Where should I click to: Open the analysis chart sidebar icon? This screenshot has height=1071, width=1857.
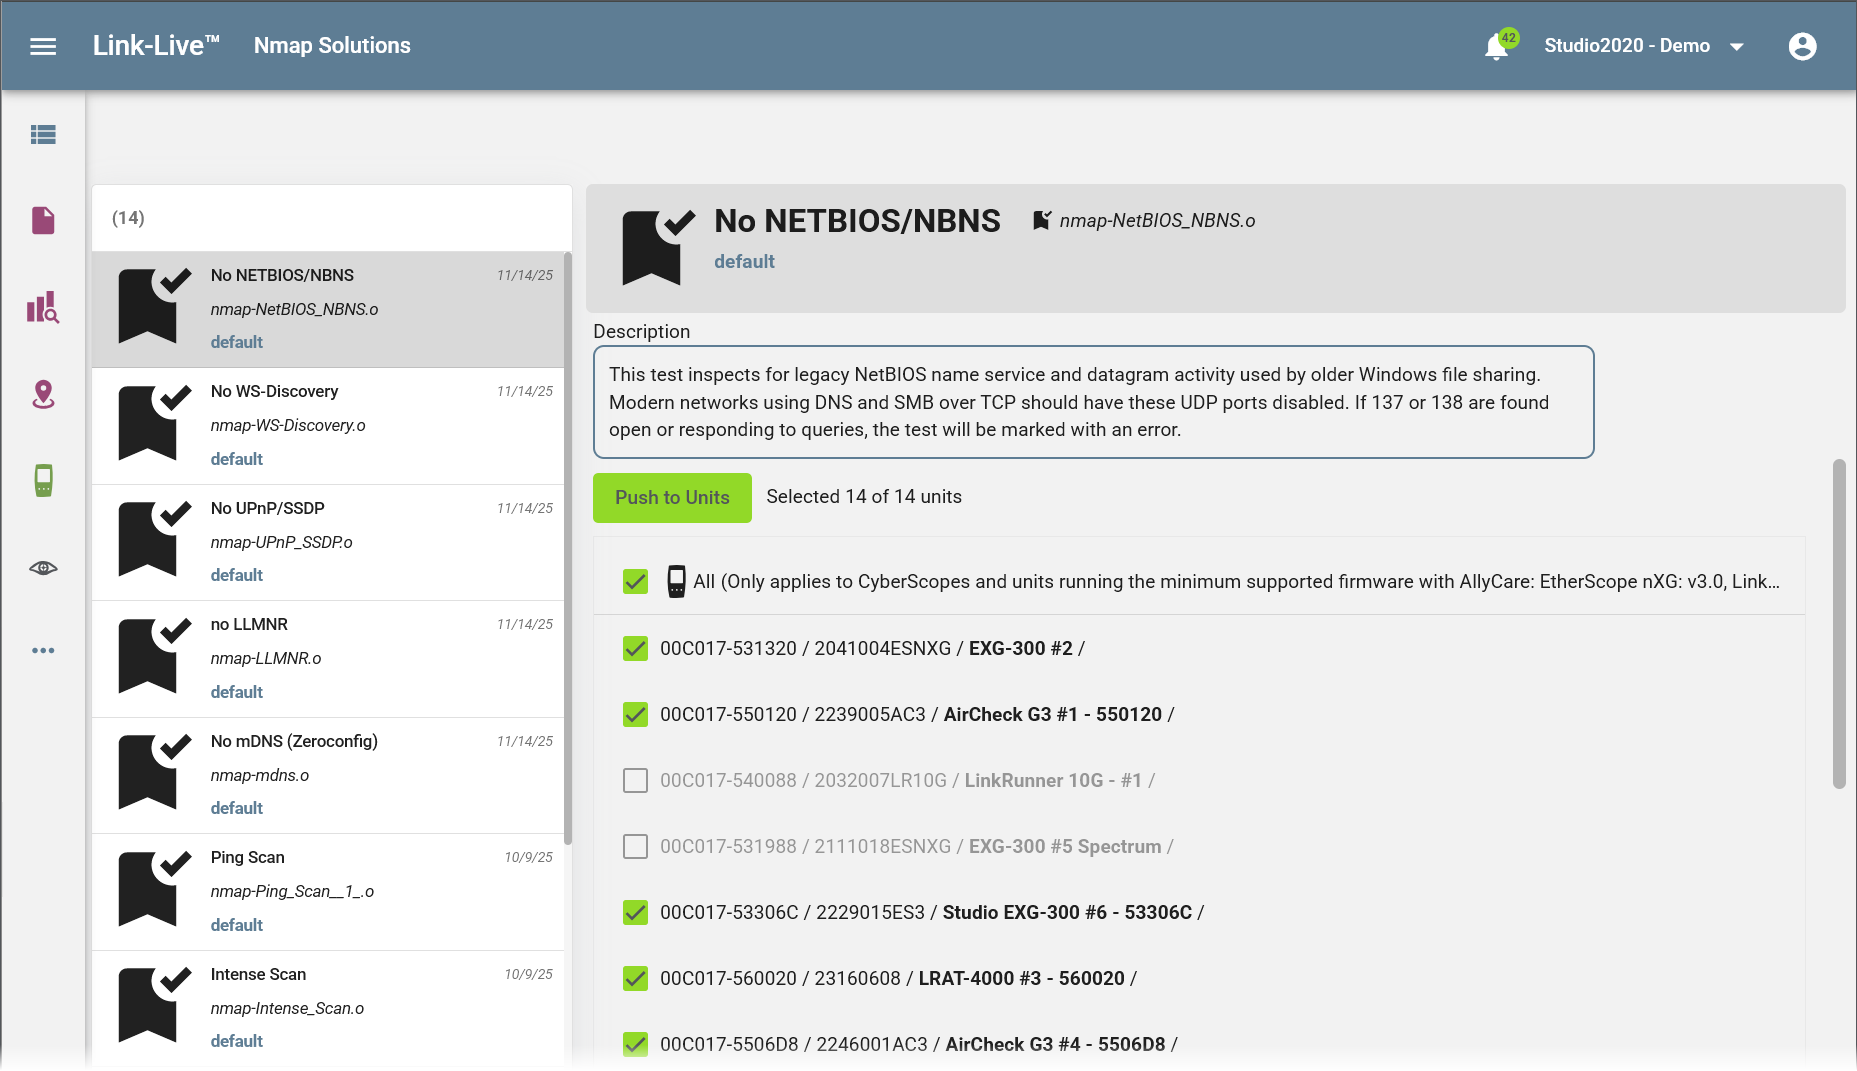pyautogui.click(x=43, y=307)
